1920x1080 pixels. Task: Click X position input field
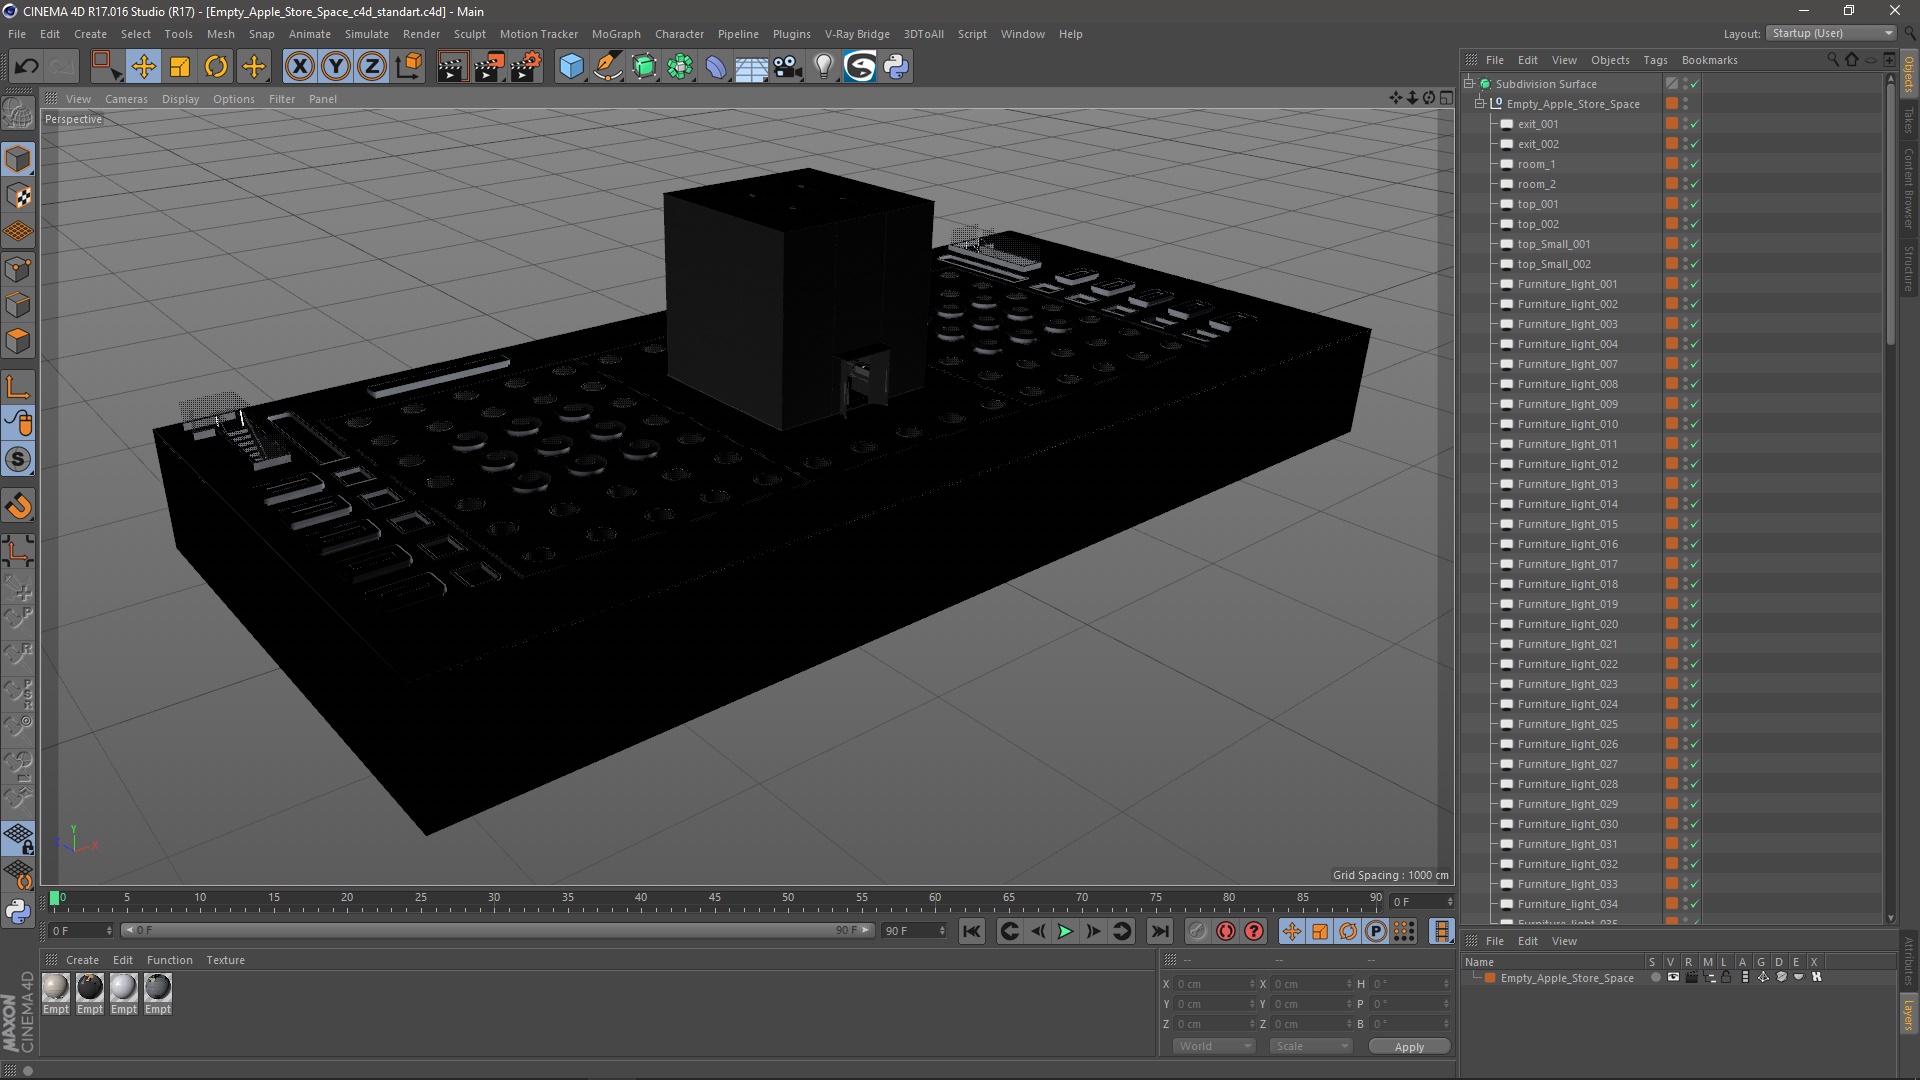1215,984
